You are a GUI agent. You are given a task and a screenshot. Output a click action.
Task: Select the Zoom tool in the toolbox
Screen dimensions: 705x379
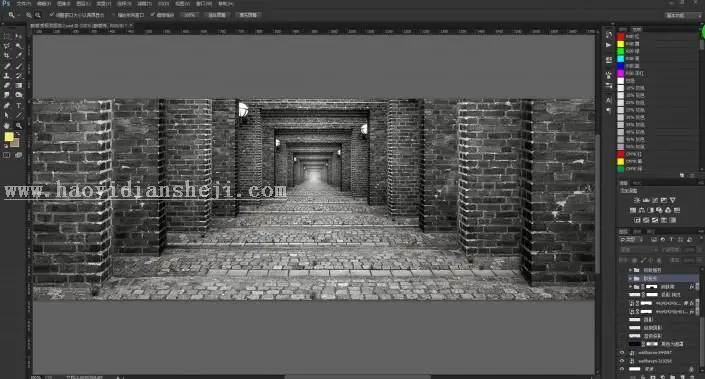point(19,126)
